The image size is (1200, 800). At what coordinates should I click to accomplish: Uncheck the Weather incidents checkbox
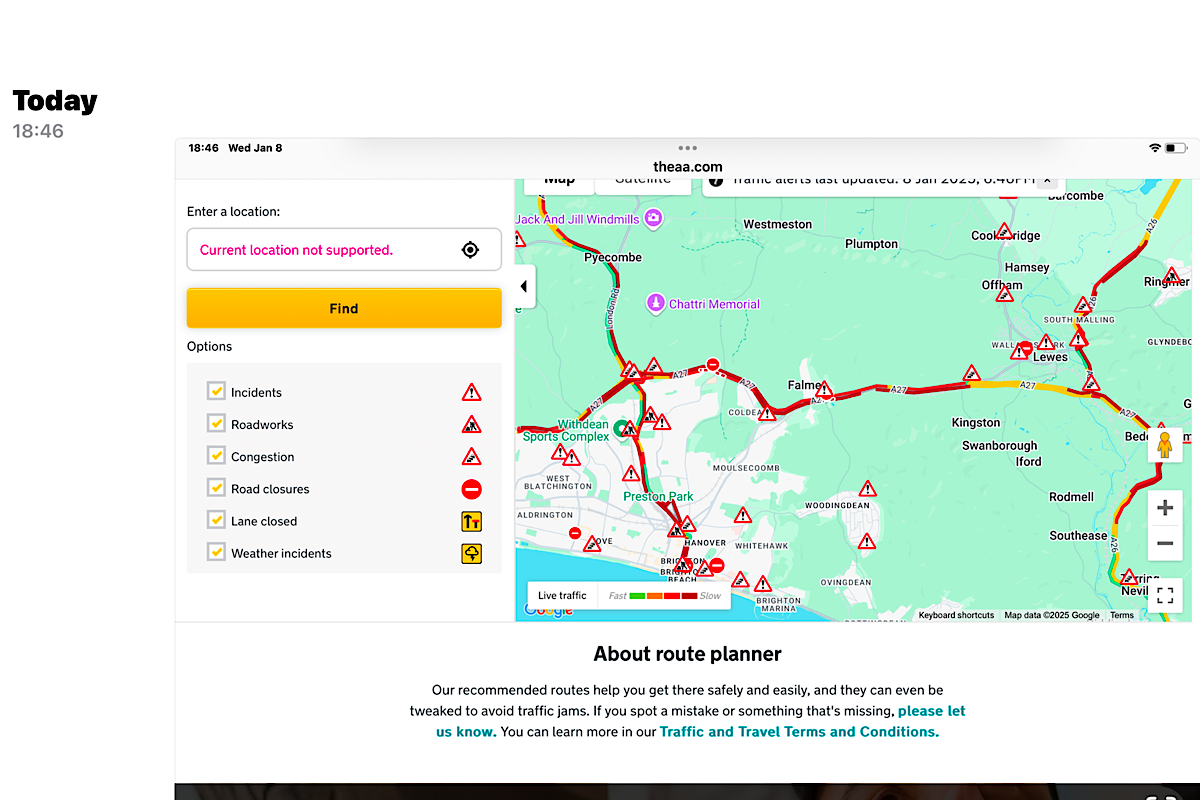click(216, 551)
